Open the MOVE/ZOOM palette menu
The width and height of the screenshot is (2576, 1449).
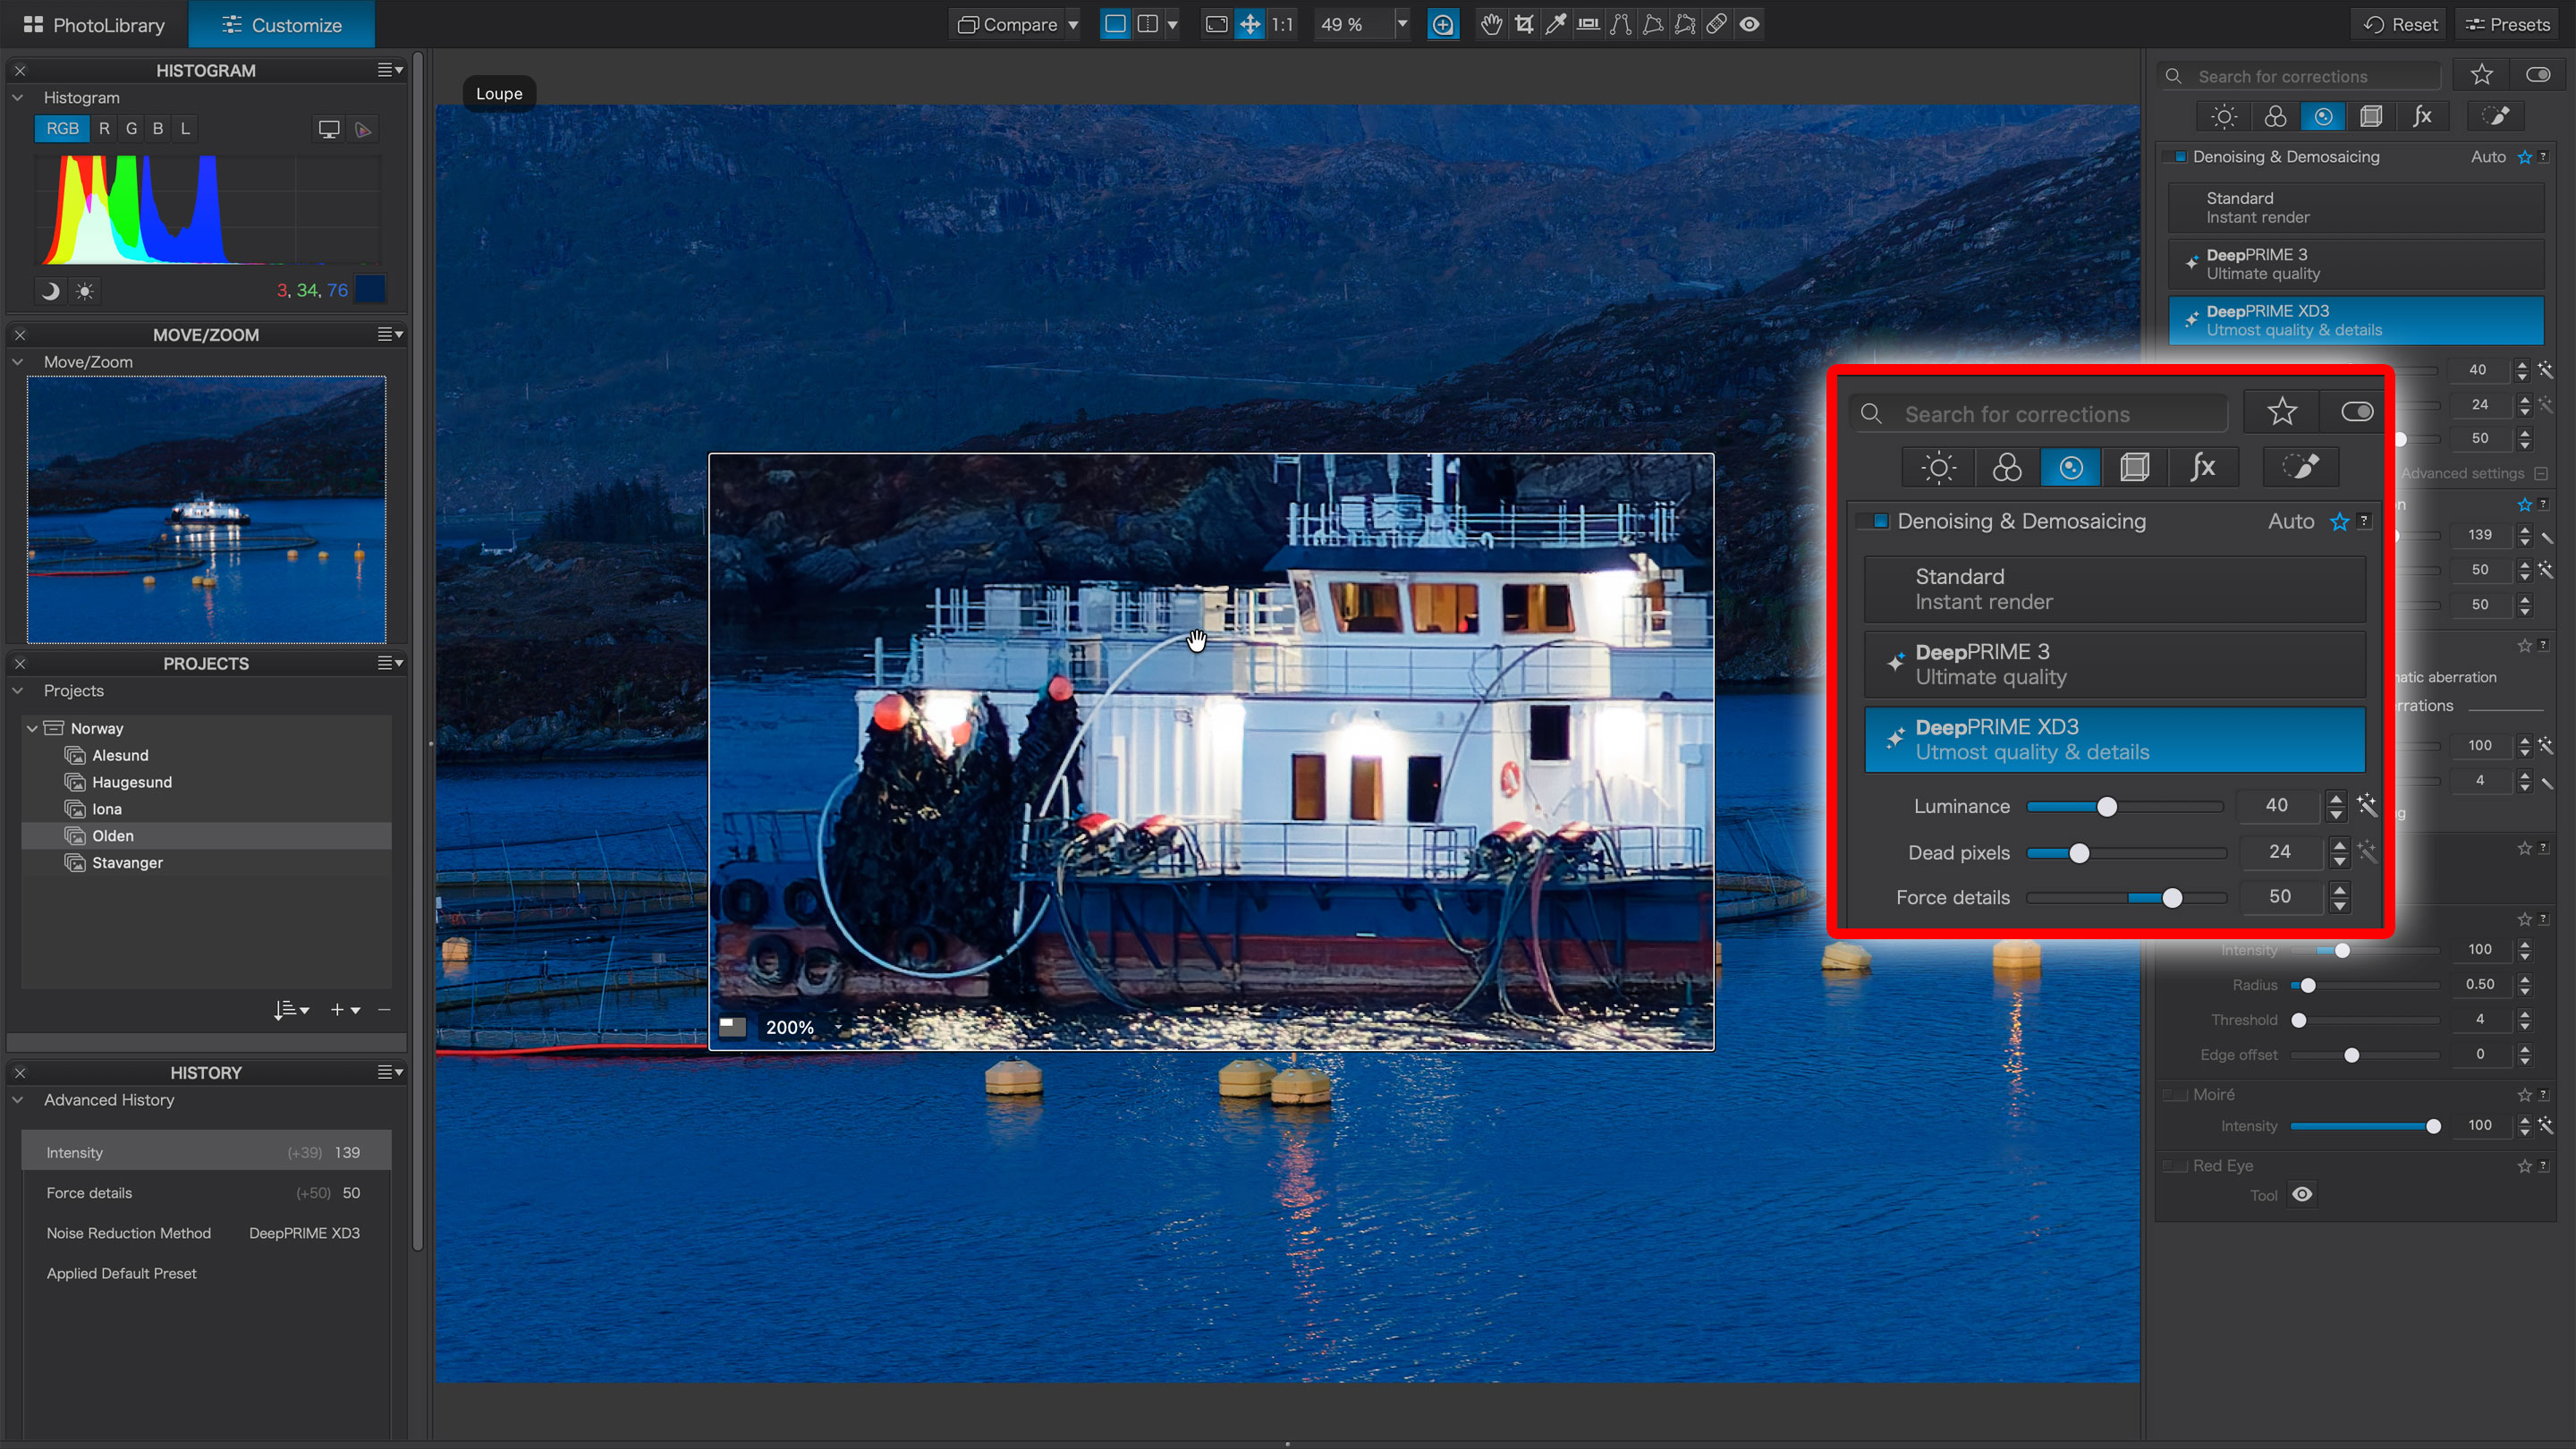(x=390, y=334)
